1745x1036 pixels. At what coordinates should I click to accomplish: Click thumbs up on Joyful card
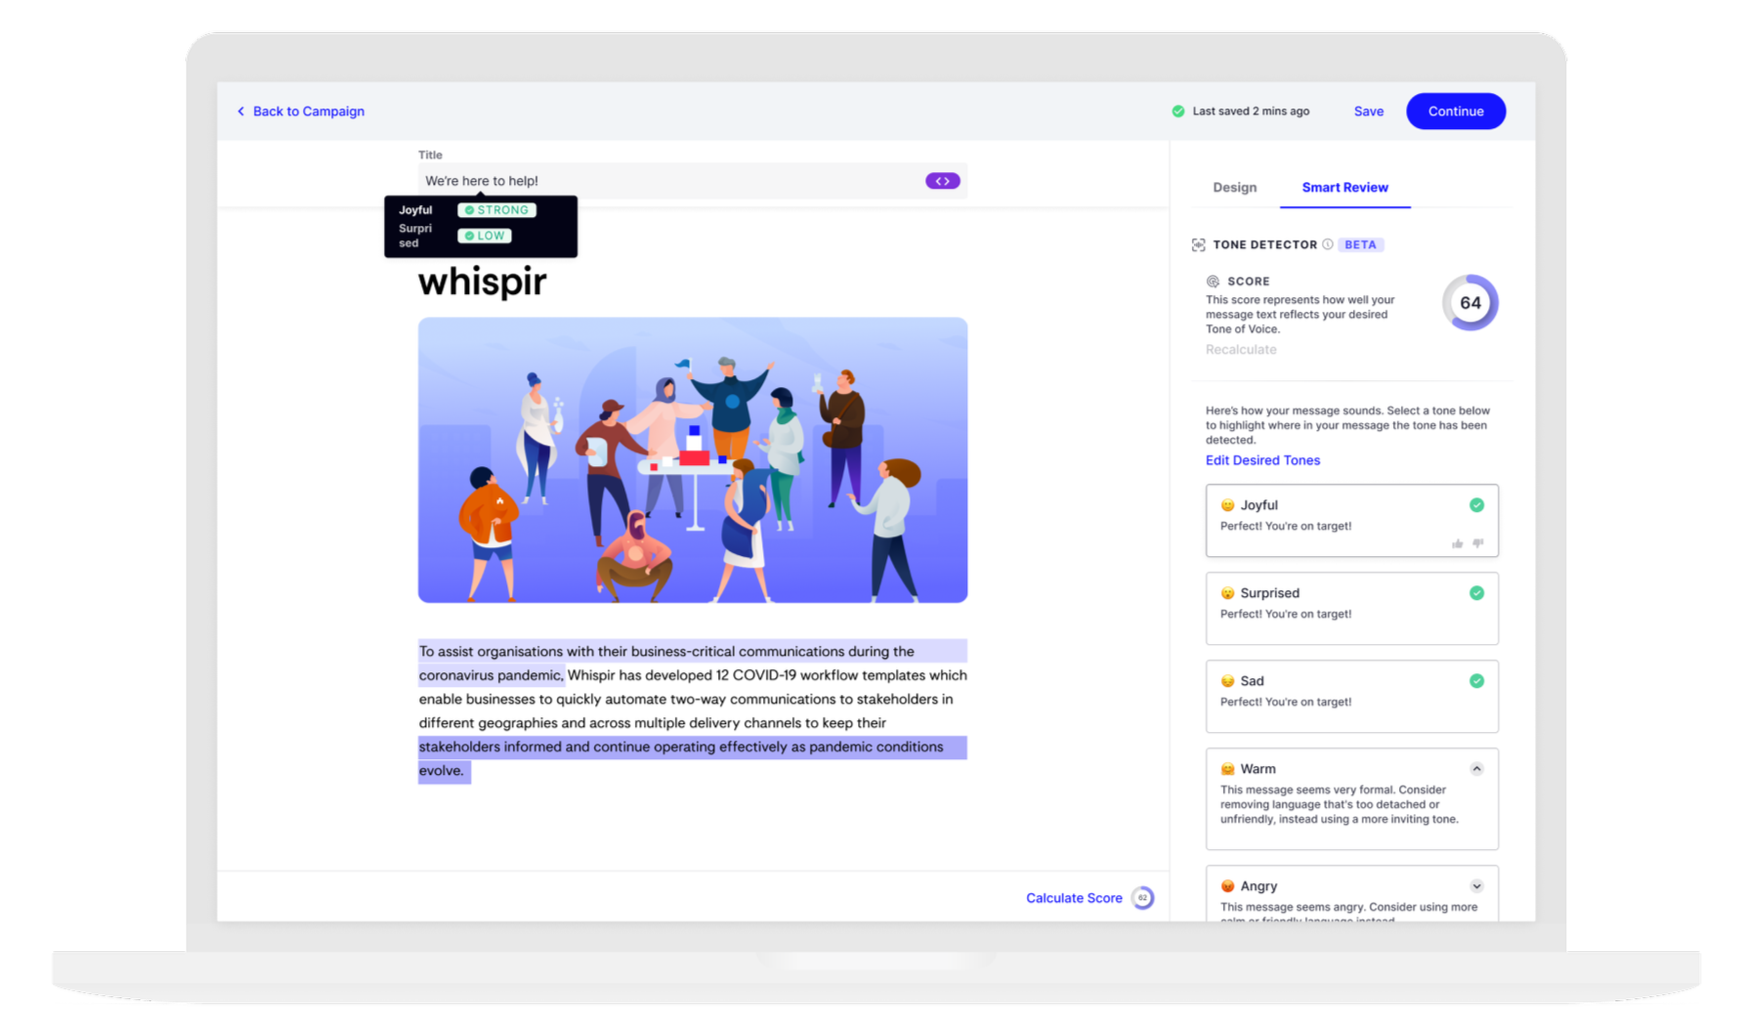click(1457, 543)
